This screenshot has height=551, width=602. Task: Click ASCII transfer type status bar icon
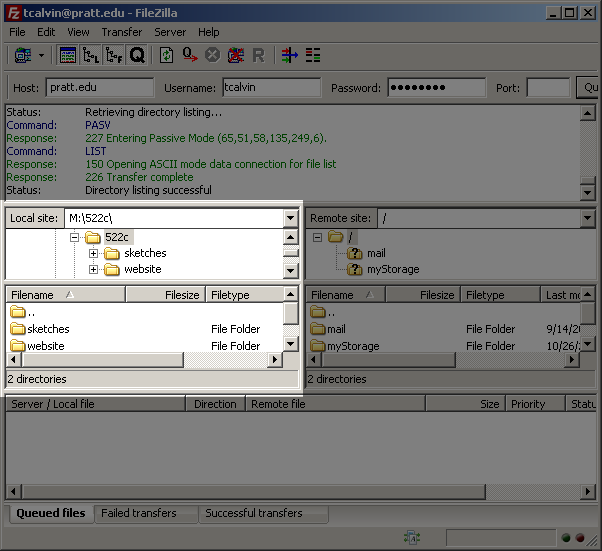(x=412, y=538)
